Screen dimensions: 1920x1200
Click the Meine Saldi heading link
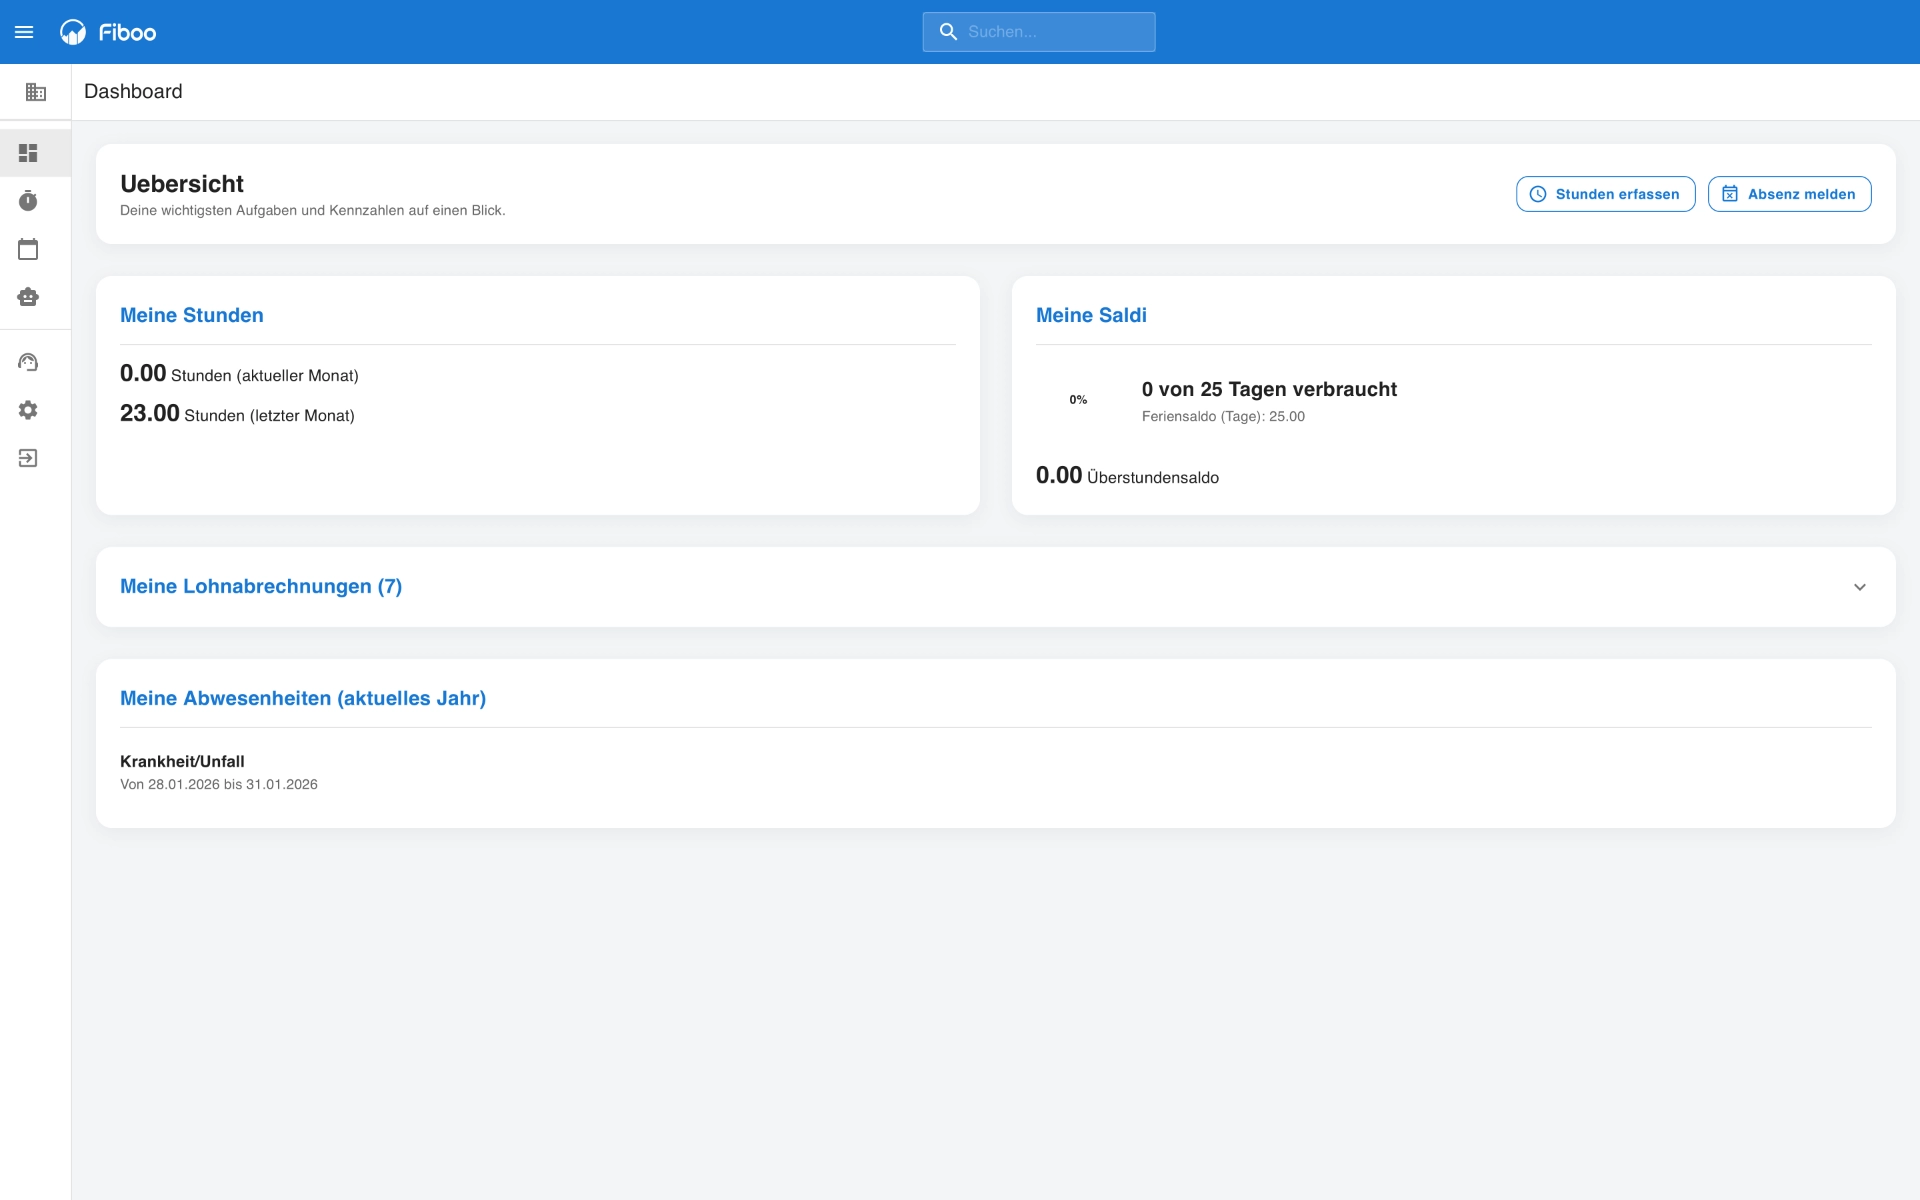[1091, 315]
